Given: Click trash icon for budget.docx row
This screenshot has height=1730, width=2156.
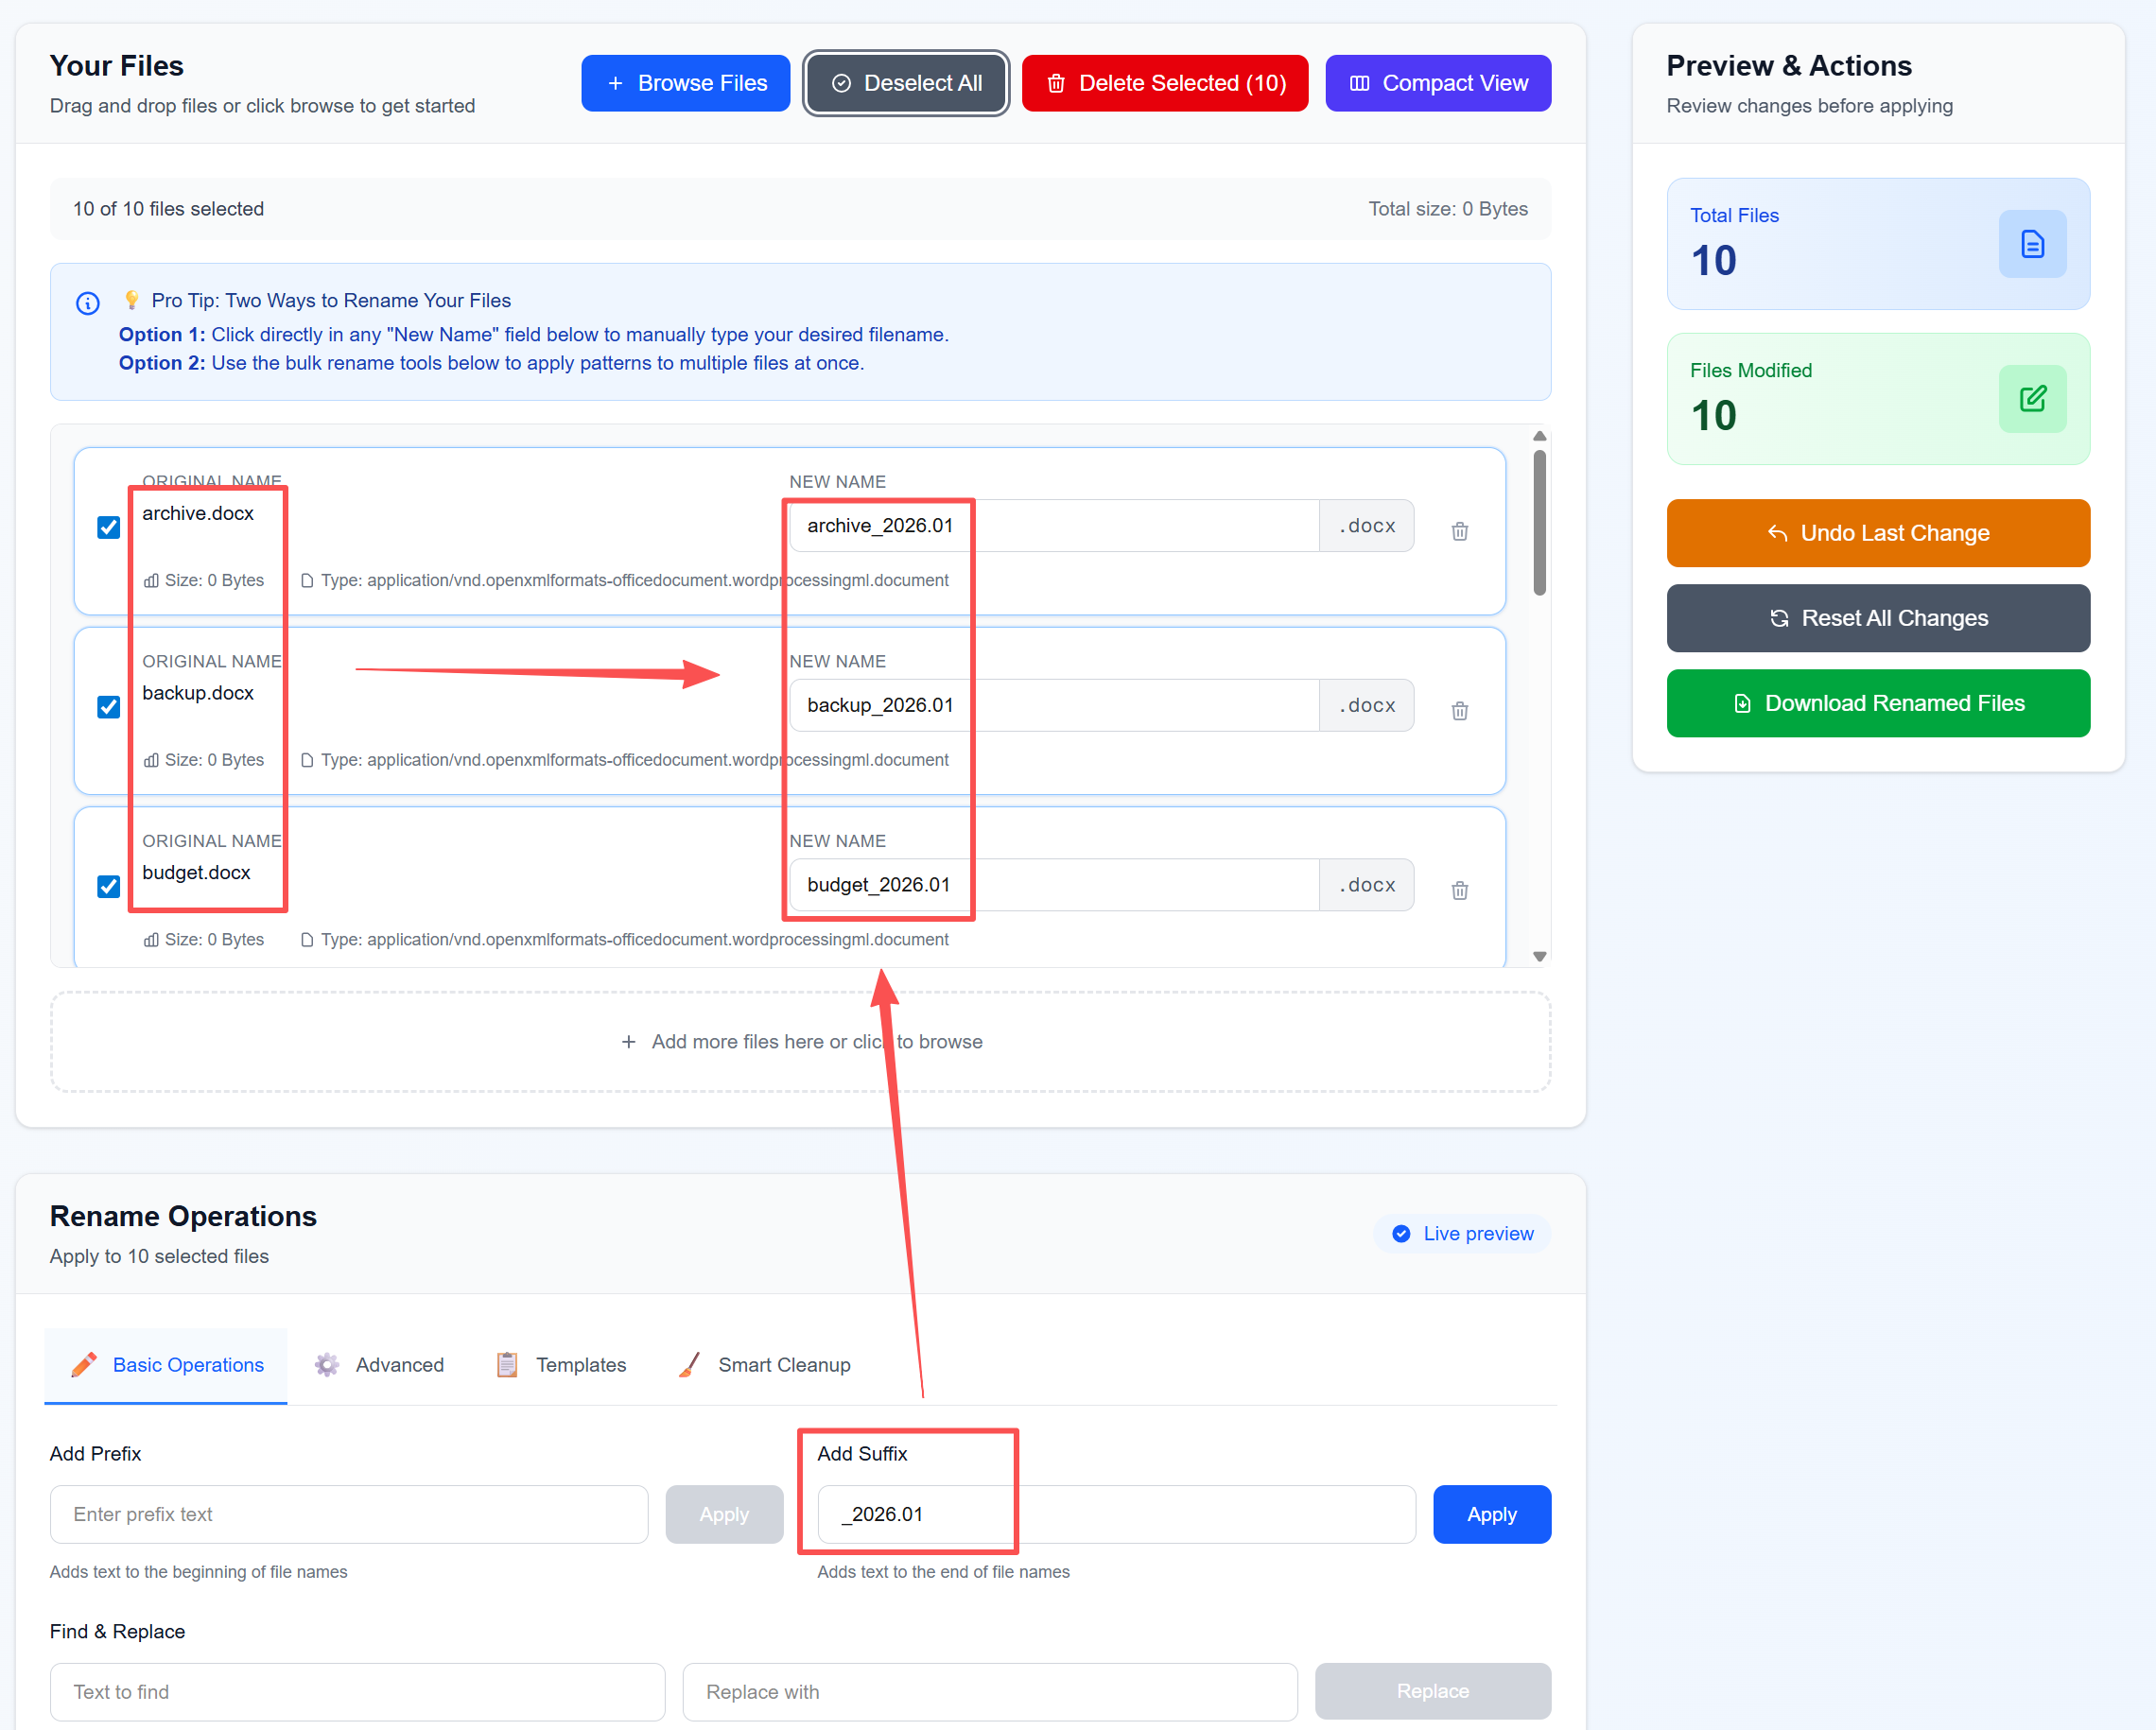Looking at the screenshot, I should [1459, 890].
